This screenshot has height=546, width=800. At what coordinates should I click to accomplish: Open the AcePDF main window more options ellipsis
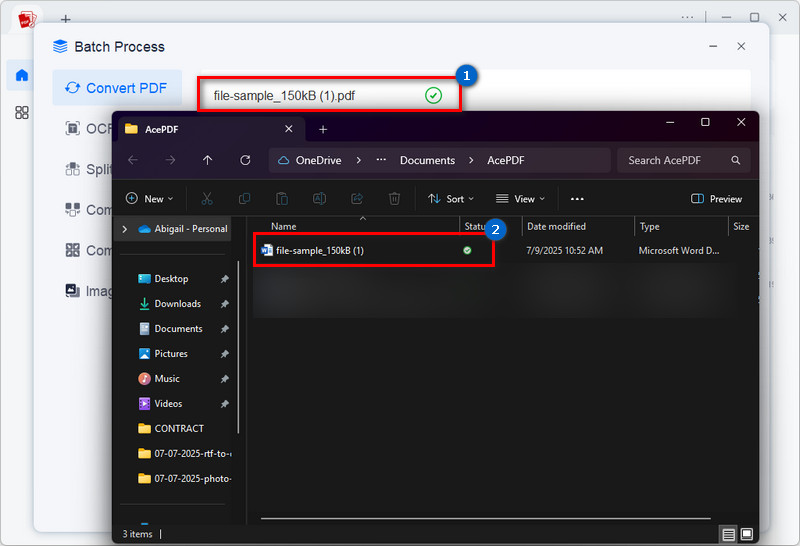click(687, 17)
